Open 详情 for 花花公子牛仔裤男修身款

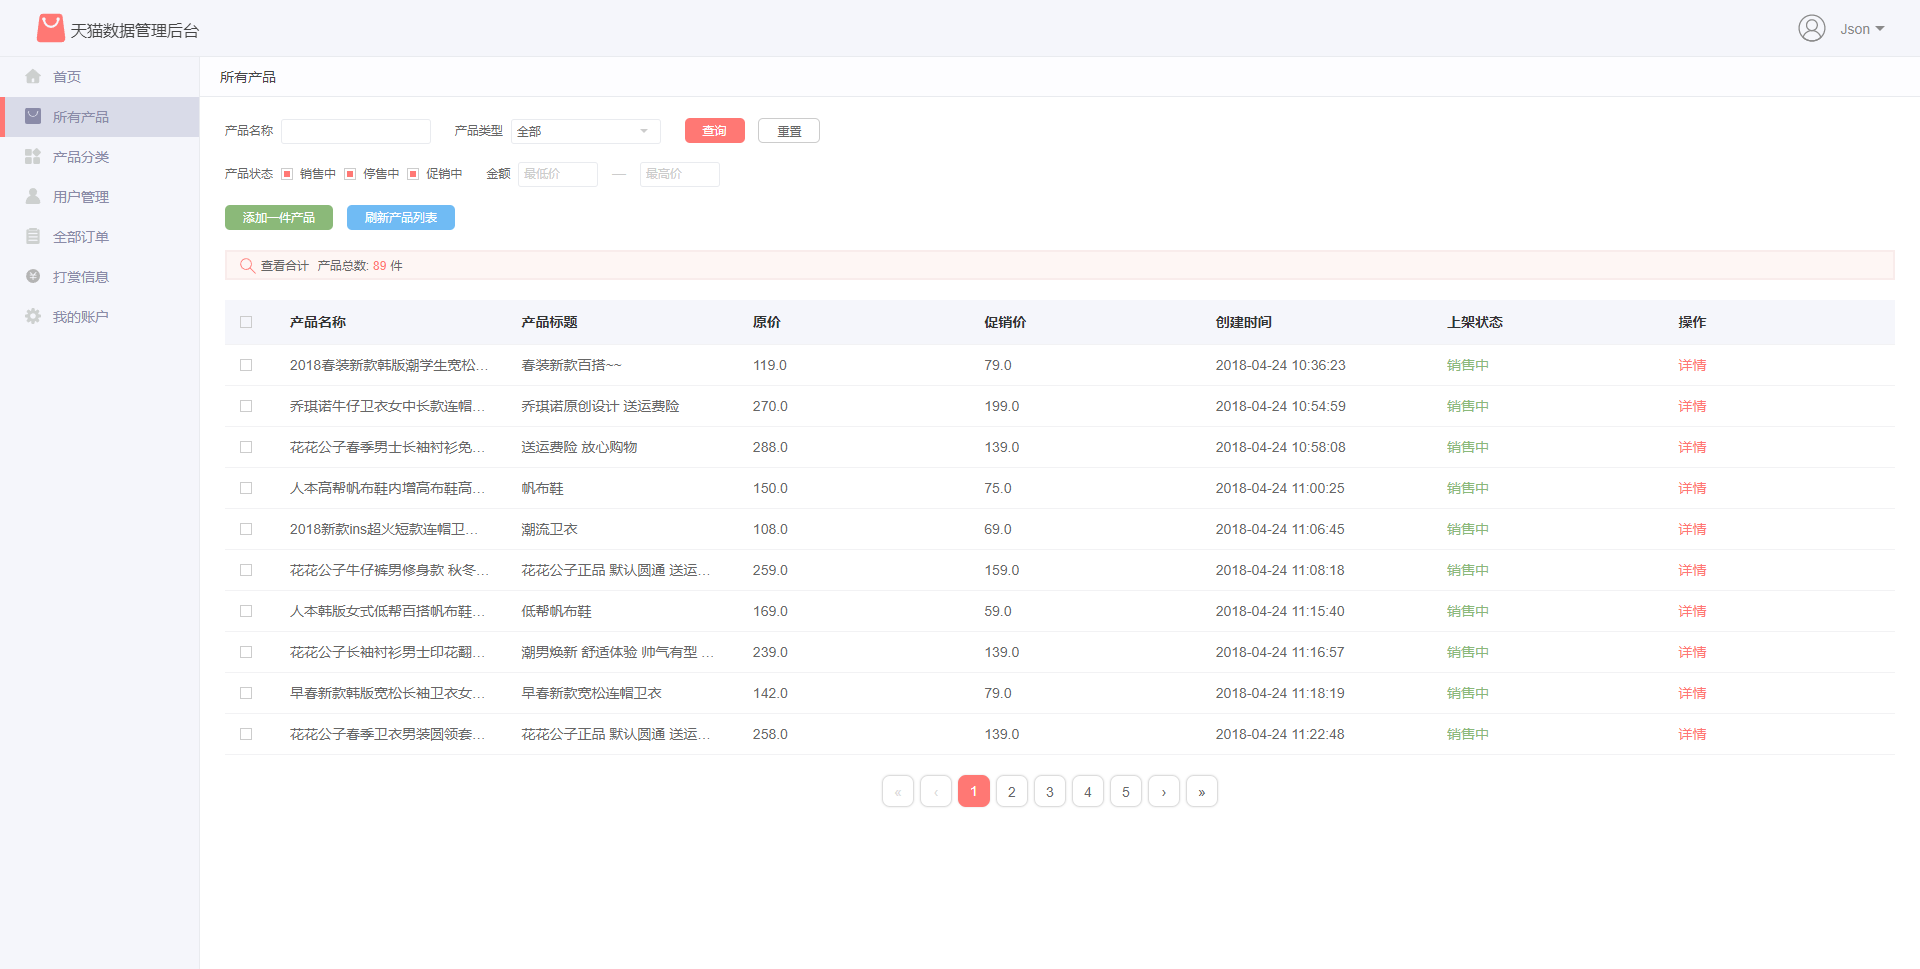pos(1692,570)
